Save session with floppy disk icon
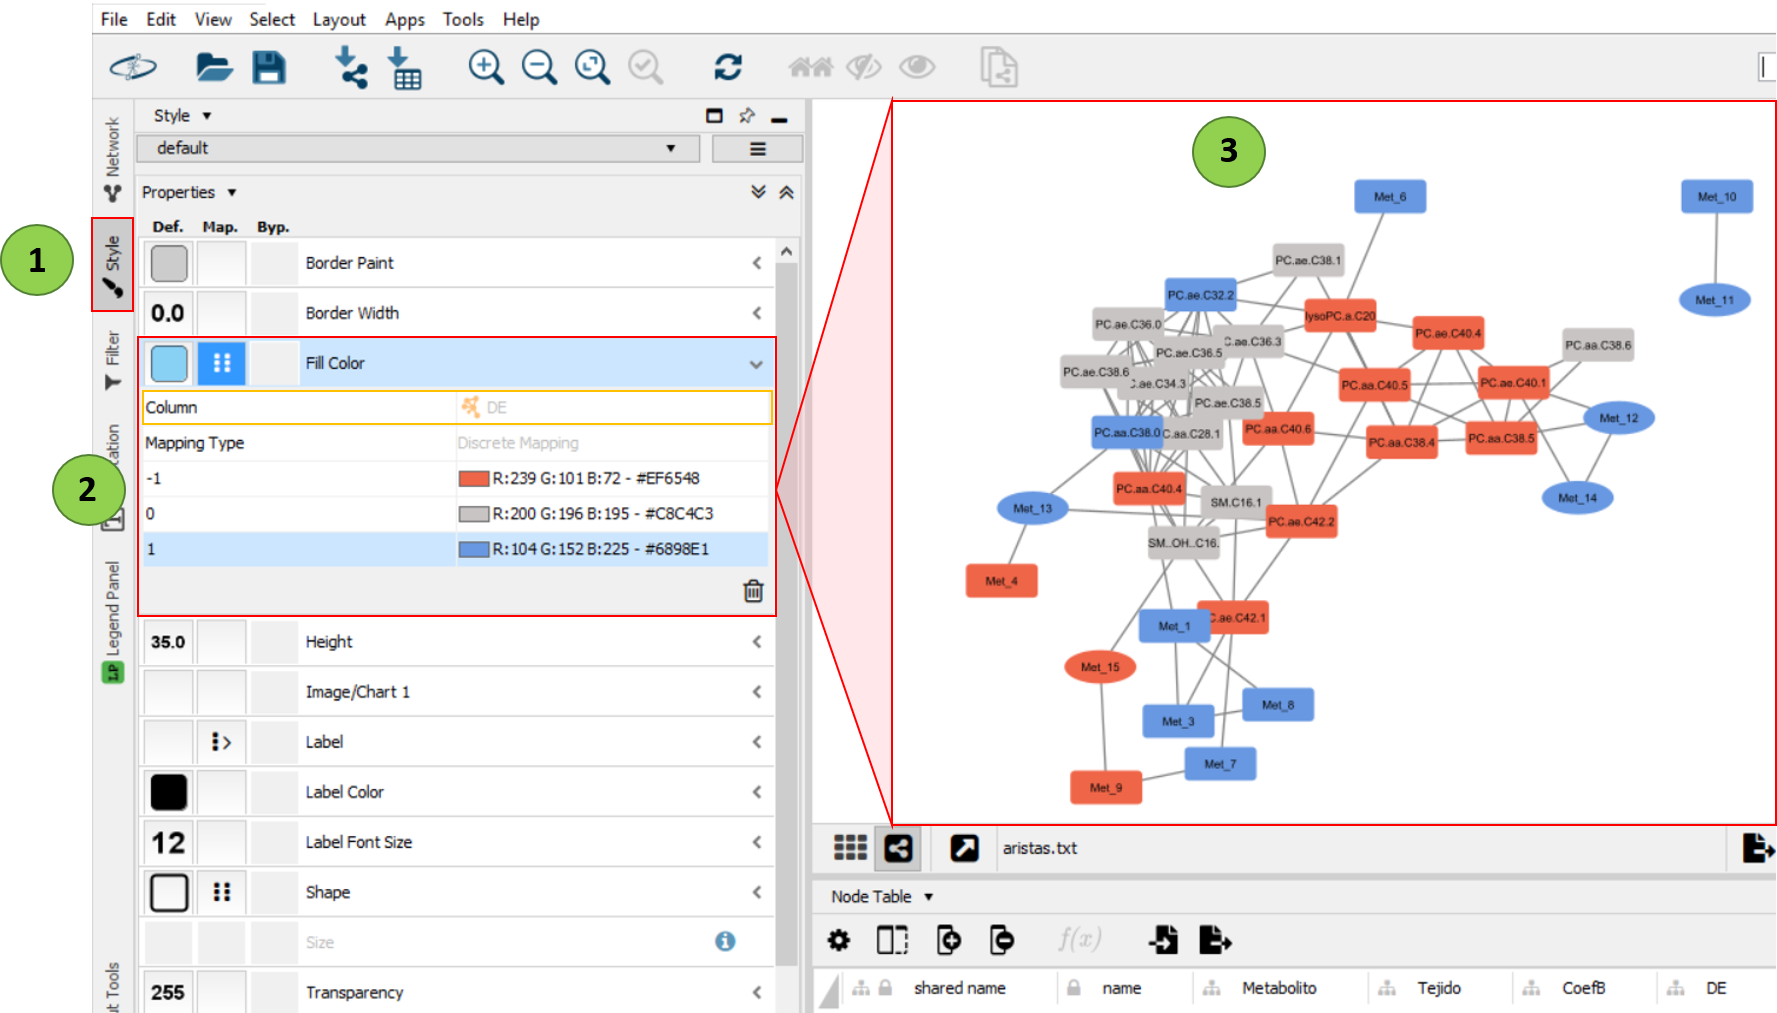 coord(268,68)
